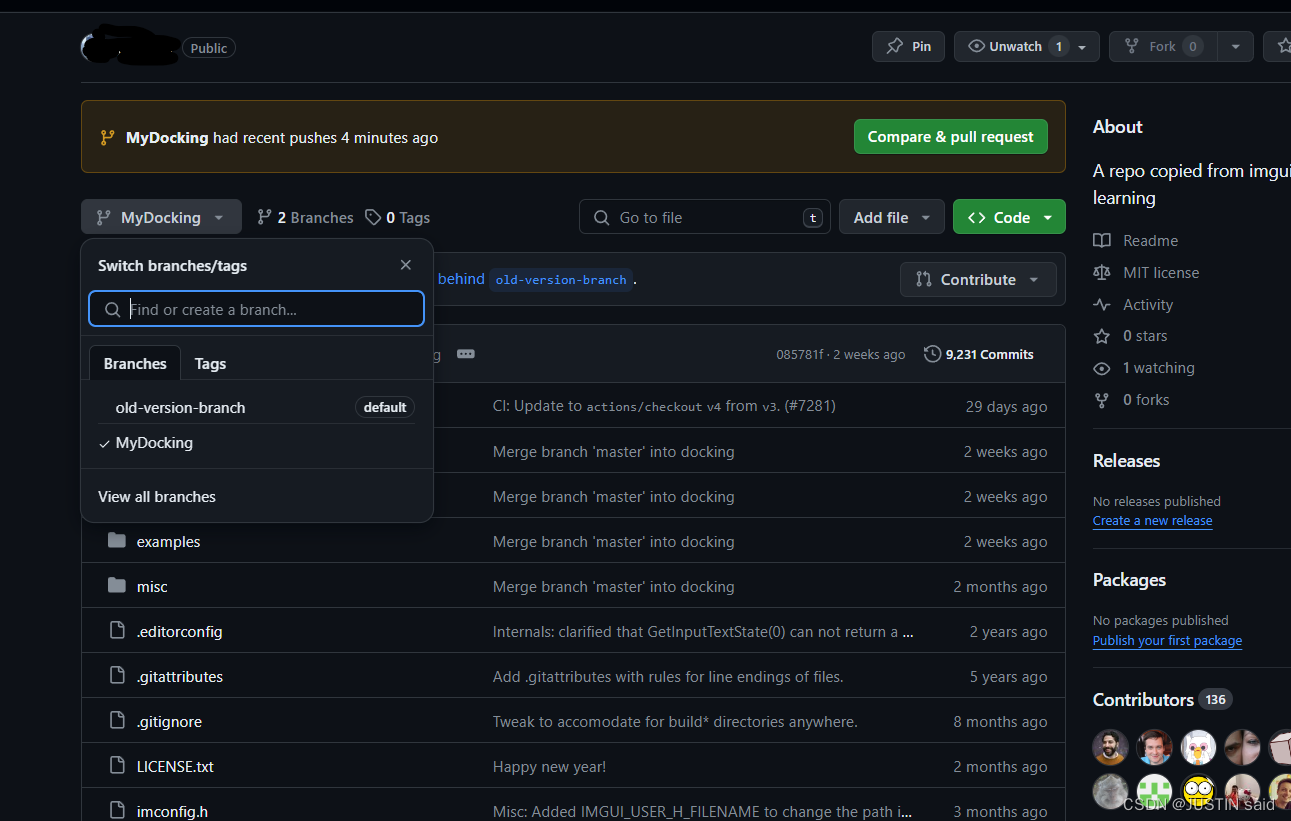Open the Happy new year! commit message
This screenshot has width=1291, height=821.
(x=549, y=766)
